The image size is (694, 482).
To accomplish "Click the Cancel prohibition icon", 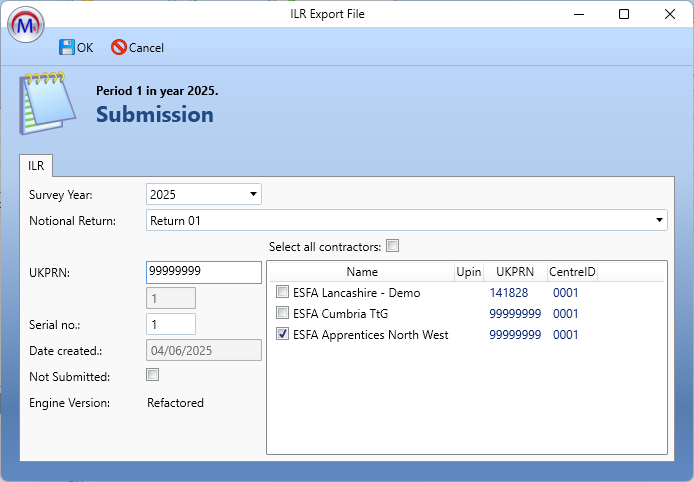I will [x=119, y=47].
